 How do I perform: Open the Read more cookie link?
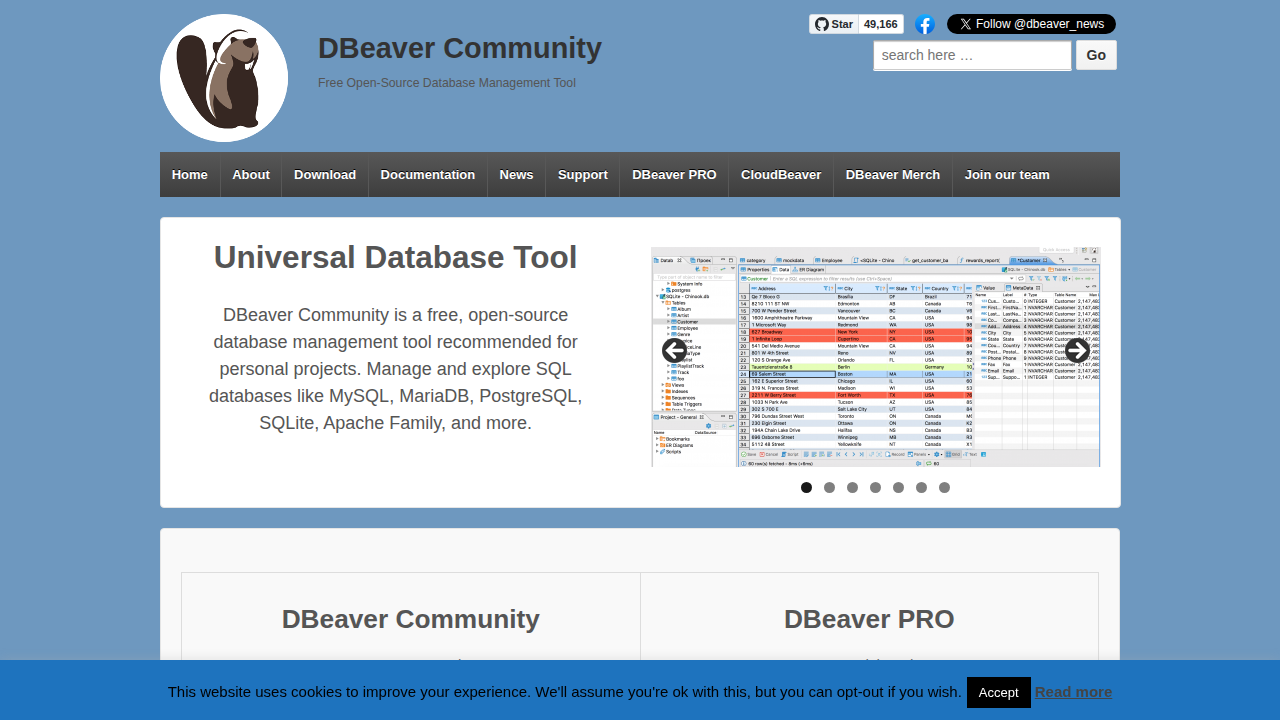pos(1073,692)
